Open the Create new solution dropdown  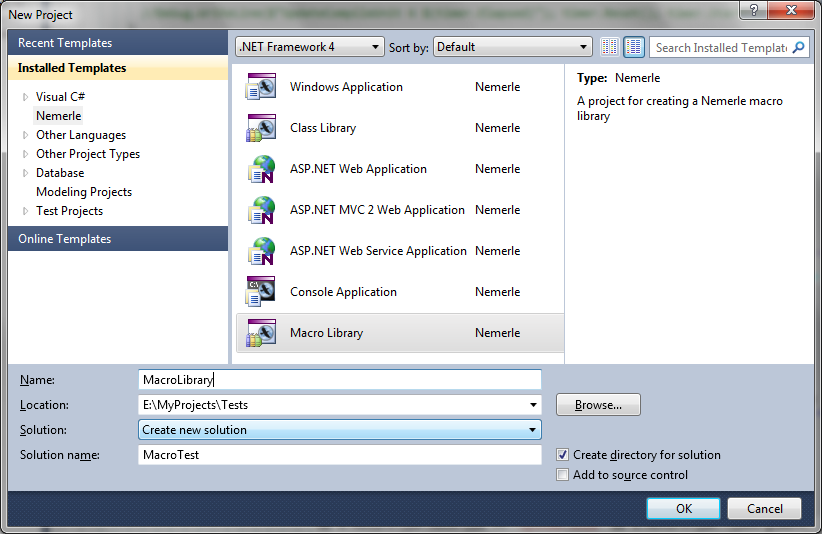tap(340, 430)
